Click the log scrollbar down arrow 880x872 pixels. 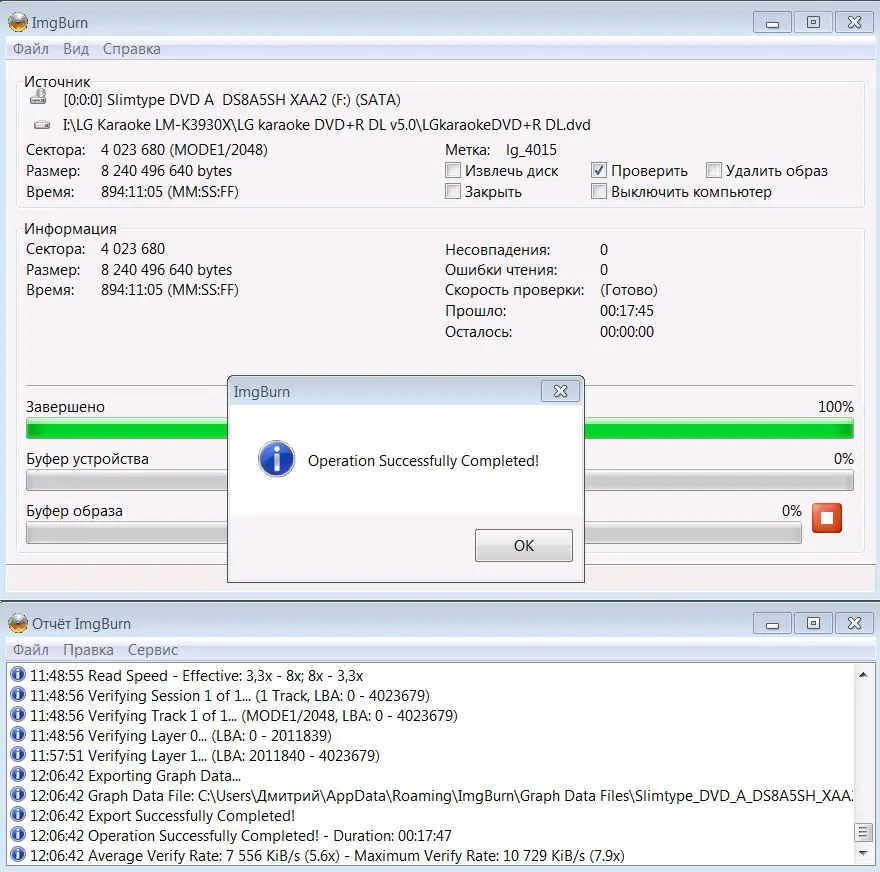[863, 853]
